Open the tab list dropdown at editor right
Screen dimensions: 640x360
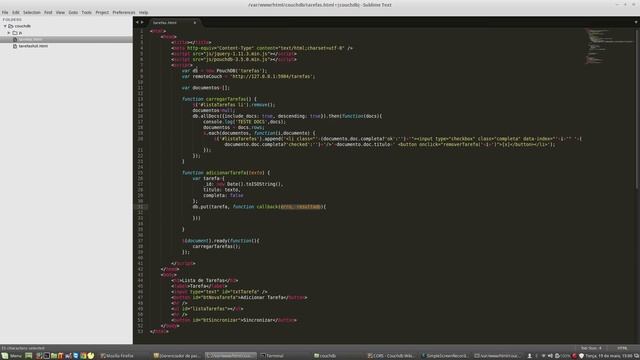(x=636, y=22)
